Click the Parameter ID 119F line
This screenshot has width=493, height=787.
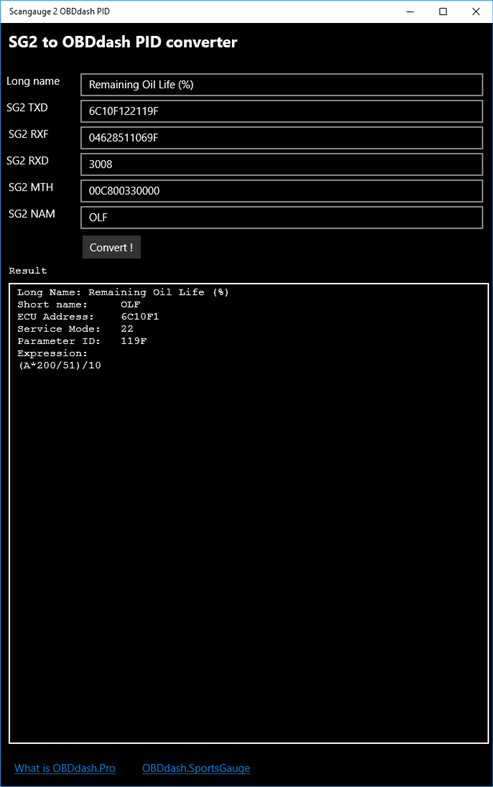click(82, 341)
